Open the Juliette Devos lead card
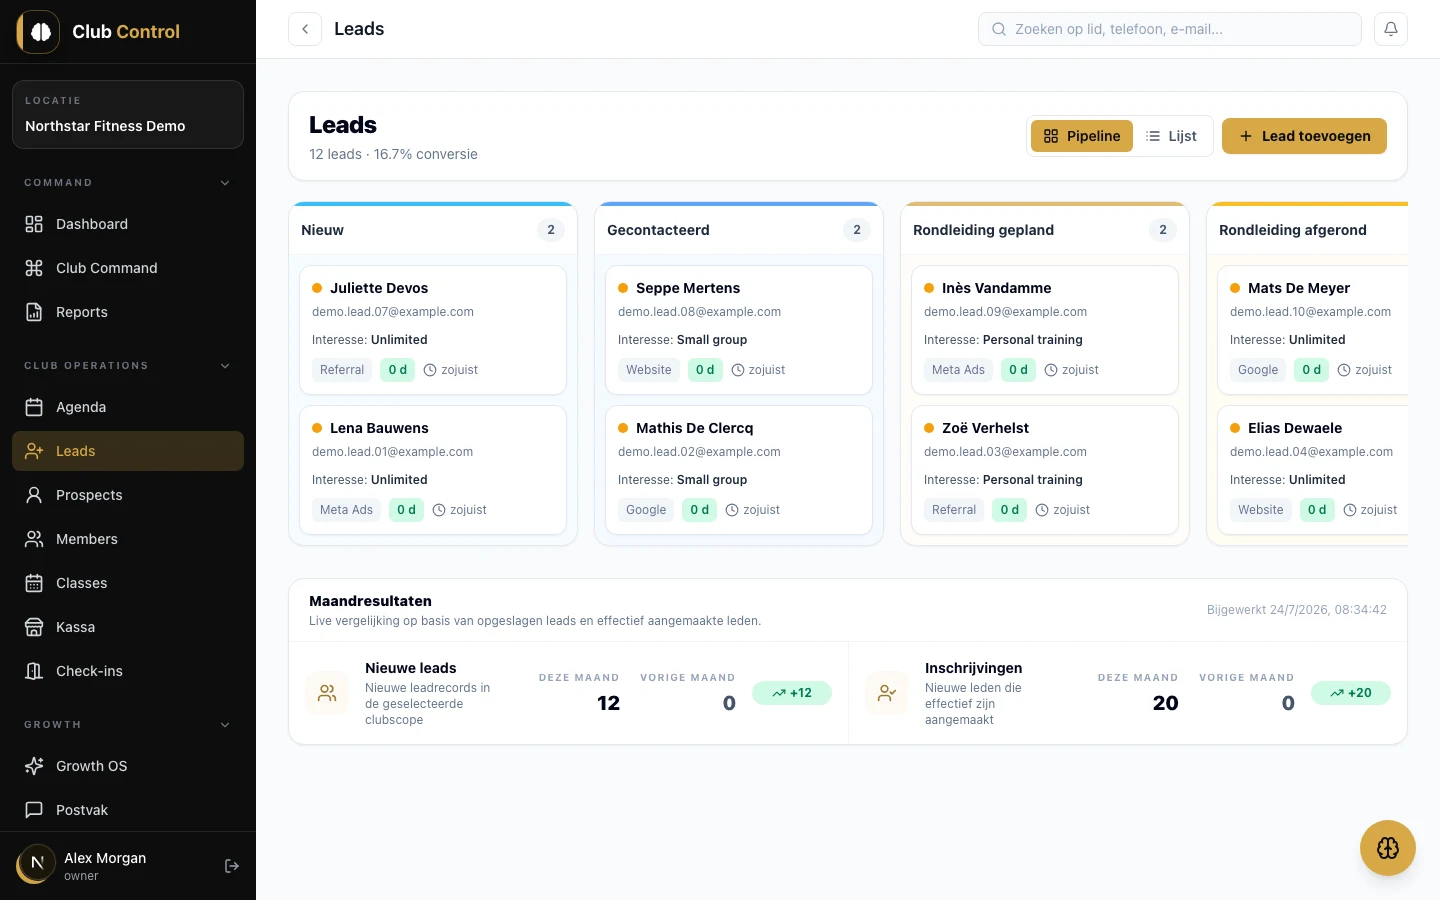 coord(433,330)
